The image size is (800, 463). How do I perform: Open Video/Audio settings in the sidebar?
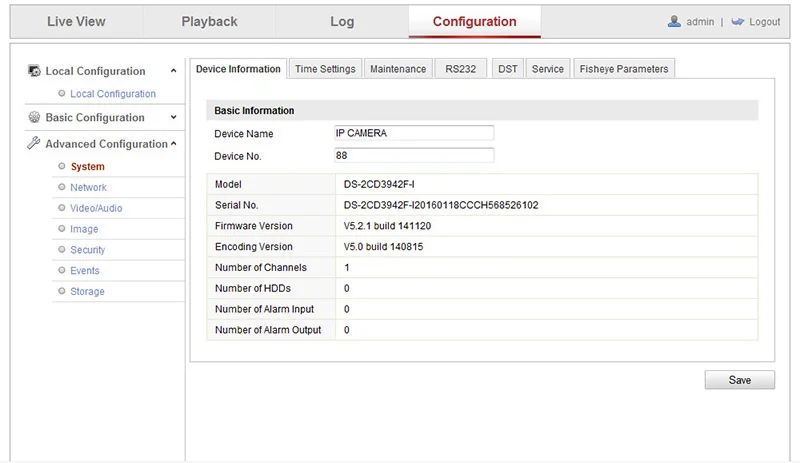tap(96, 209)
